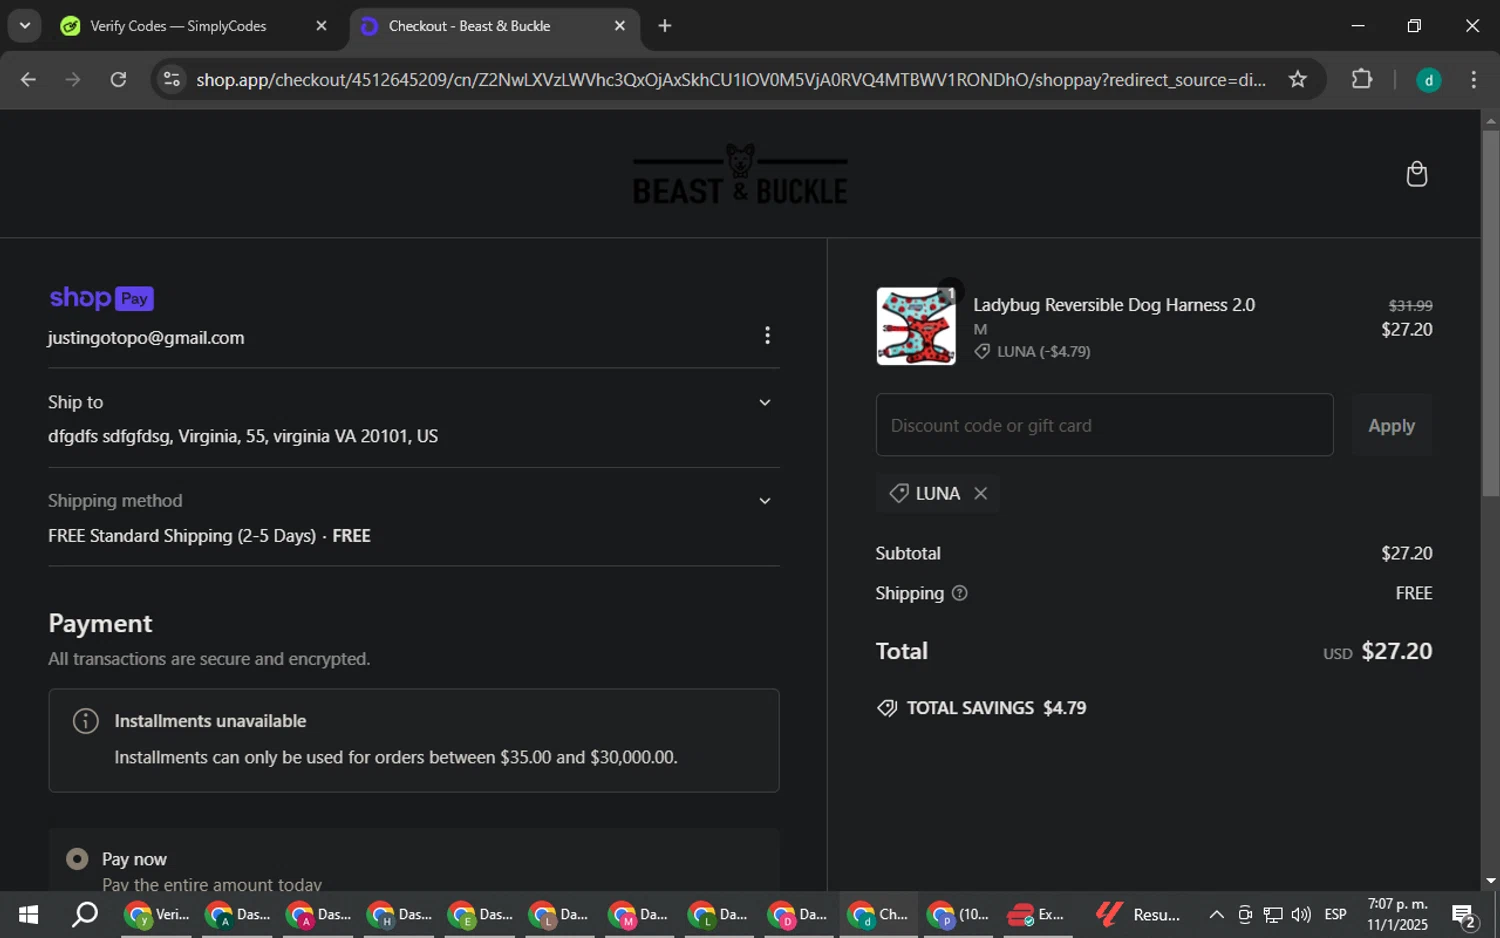
Task: Expand the Shipping method section
Action: (765, 501)
